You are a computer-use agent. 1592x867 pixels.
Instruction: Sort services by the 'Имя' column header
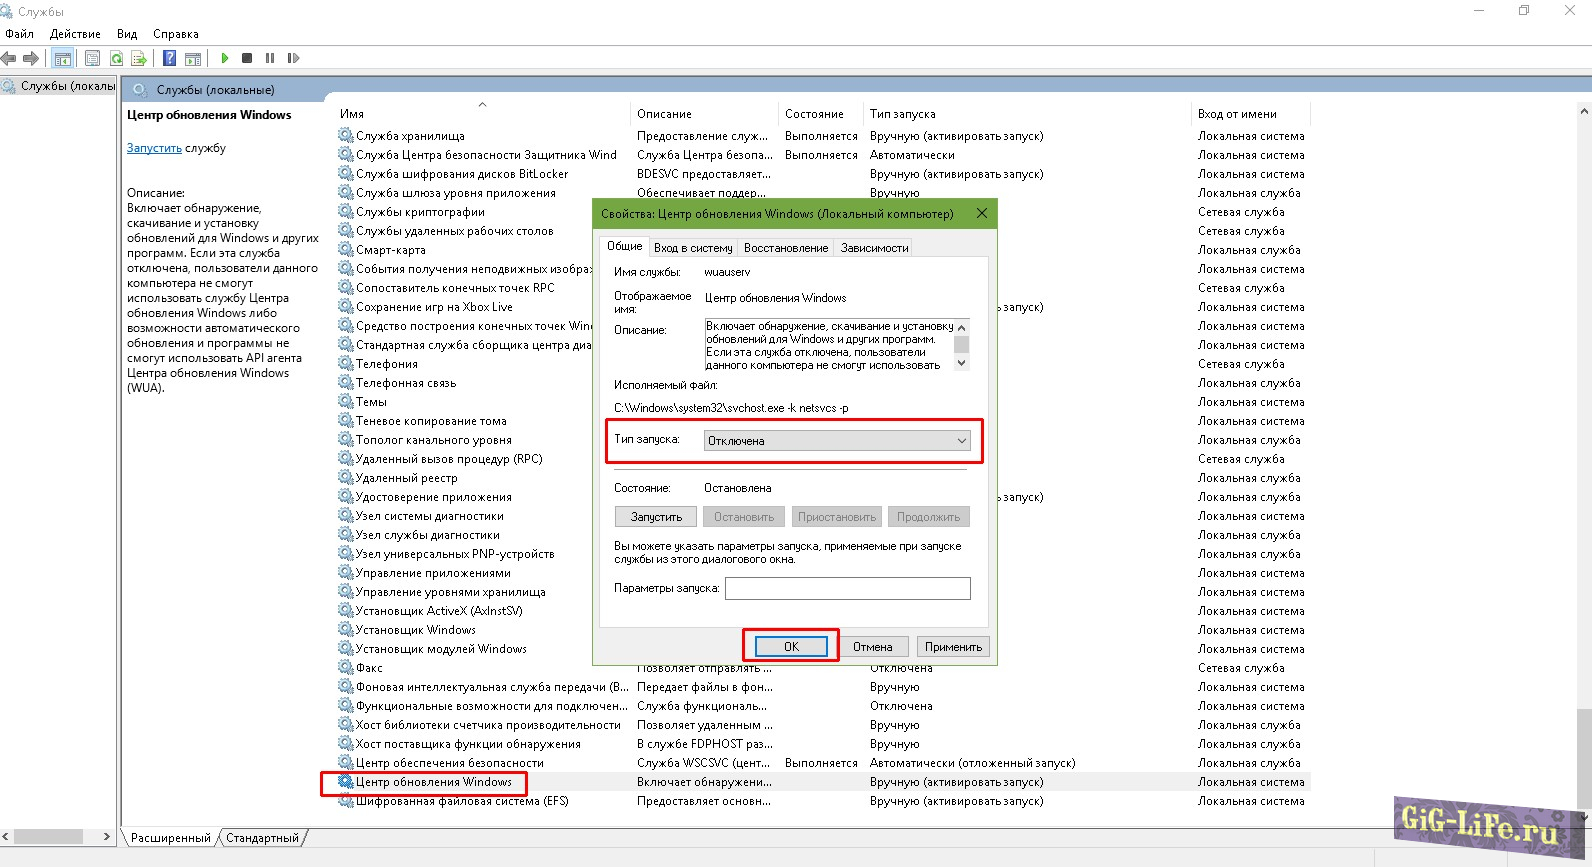tap(352, 114)
